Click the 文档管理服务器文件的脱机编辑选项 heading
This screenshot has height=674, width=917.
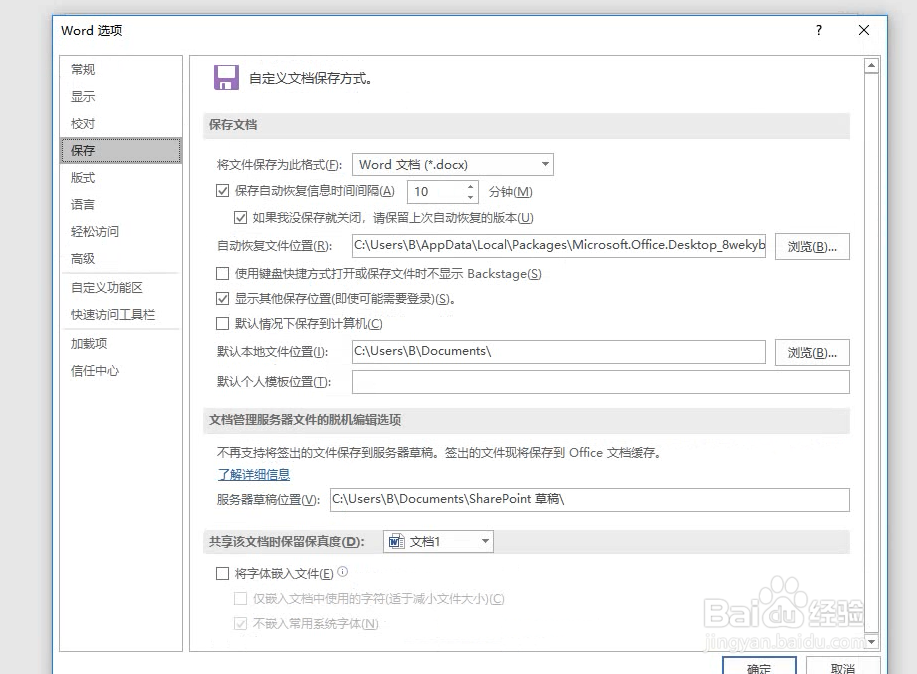pos(305,419)
